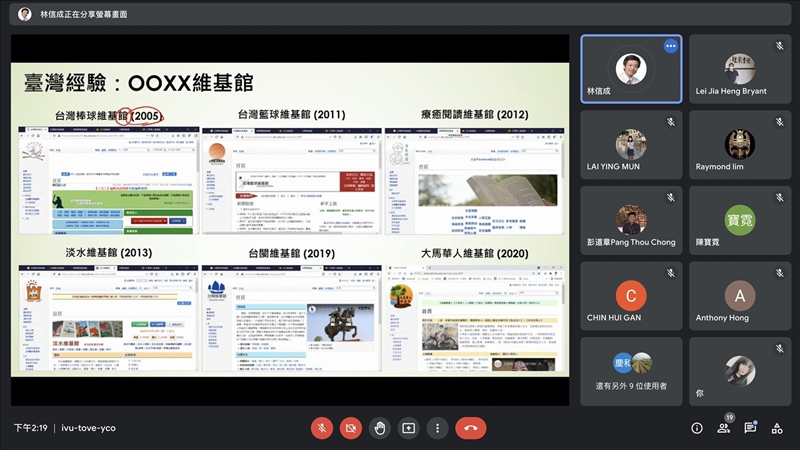Open more options three-dot menu
Screen dimensions: 800x450
coord(437,428)
